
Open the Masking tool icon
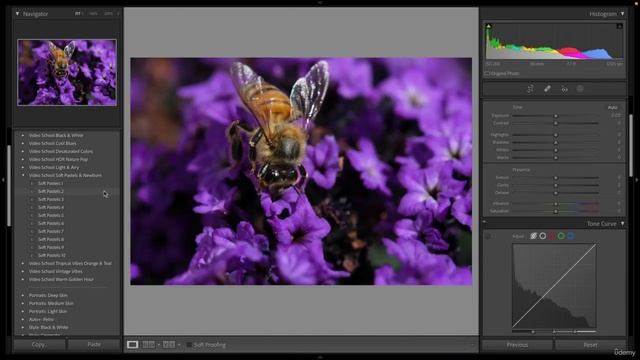pos(580,89)
